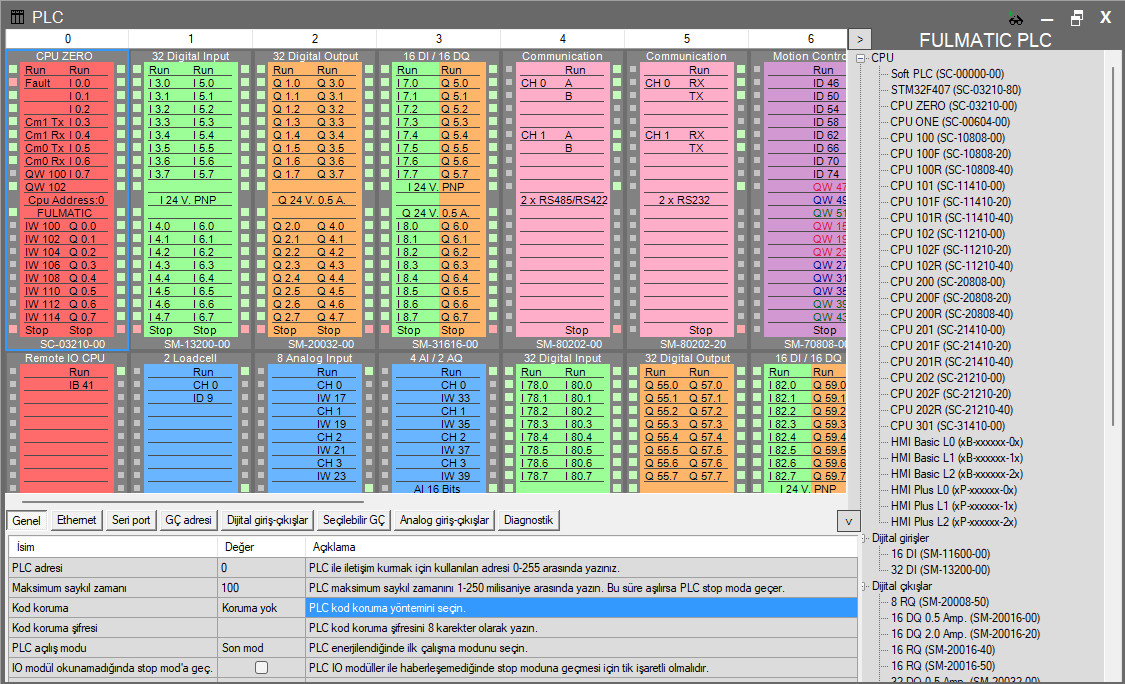Open the PLC açılış modu value dropdown
The image size is (1125, 684).
tap(260, 647)
